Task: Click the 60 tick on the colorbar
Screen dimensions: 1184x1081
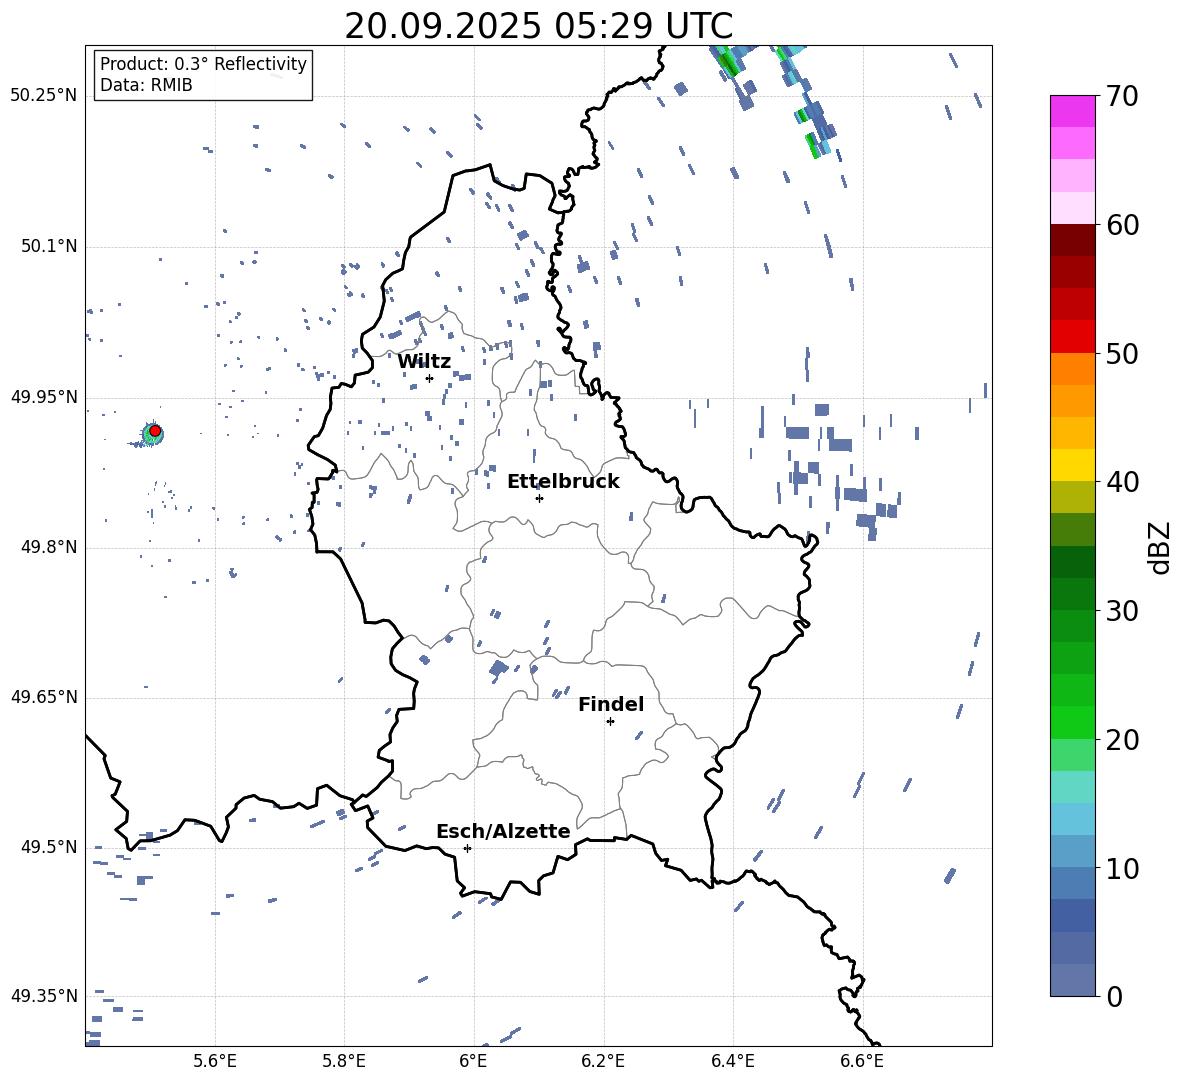Action: coord(1122,225)
